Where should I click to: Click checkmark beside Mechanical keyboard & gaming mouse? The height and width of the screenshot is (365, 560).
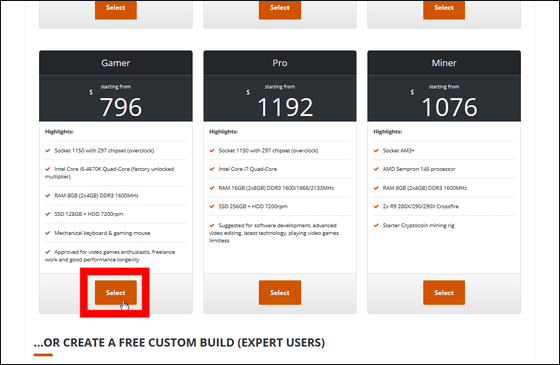[x=48, y=233]
